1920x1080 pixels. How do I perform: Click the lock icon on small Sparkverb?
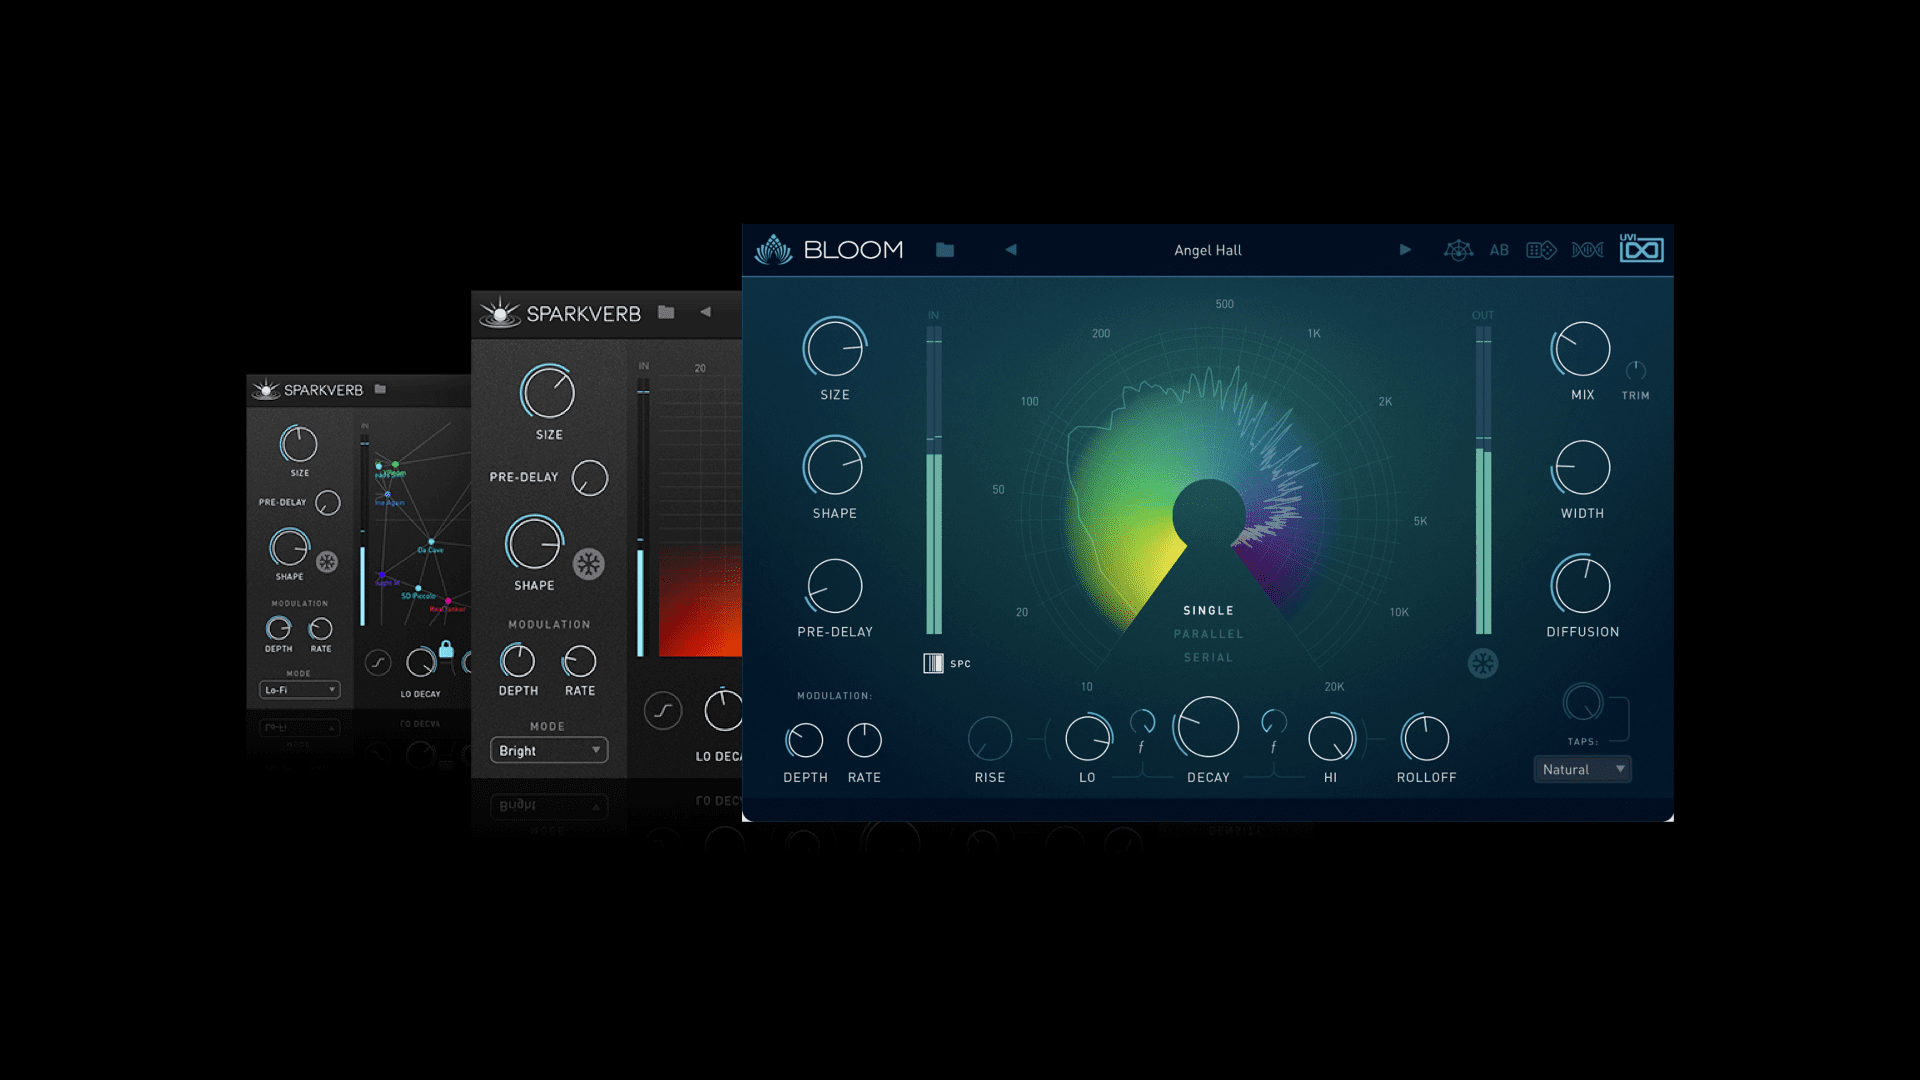coord(446,650)
